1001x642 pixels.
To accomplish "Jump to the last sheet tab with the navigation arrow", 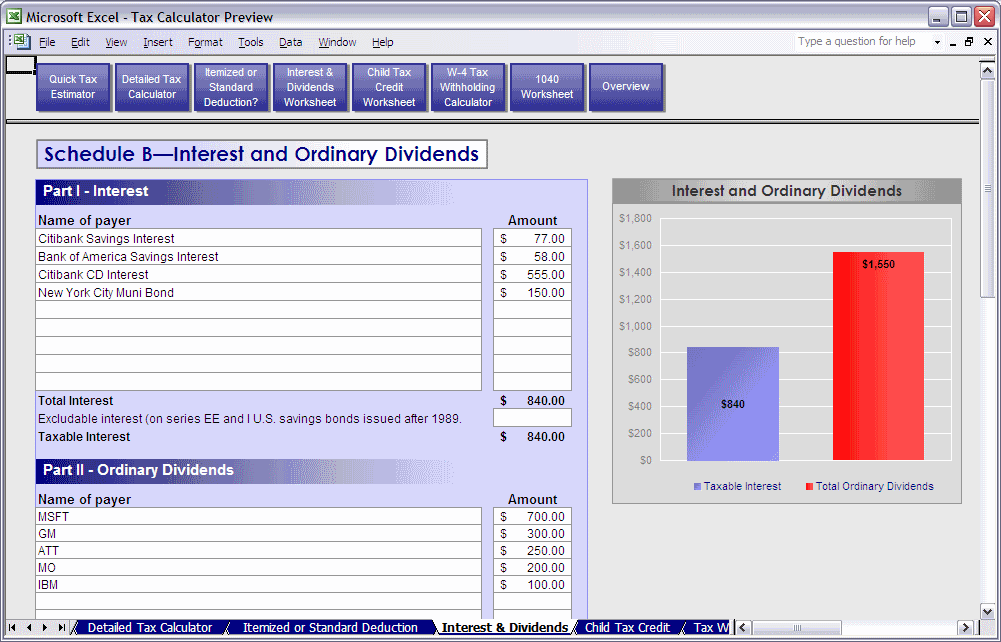I will pyautogui.click(x=61, y=627).
